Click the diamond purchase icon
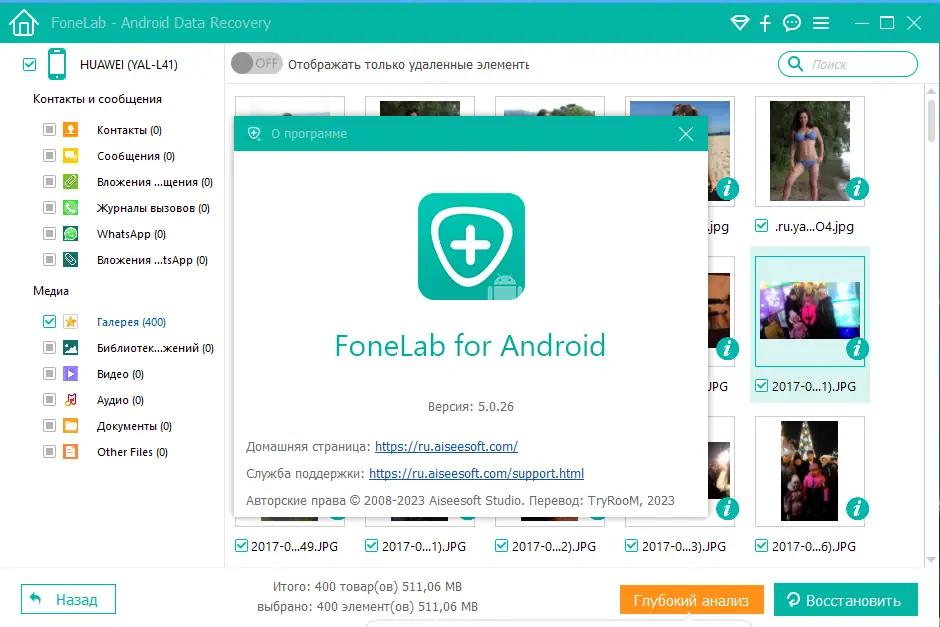This screenshot has height=627, width=940. click(x=740, y=23)
